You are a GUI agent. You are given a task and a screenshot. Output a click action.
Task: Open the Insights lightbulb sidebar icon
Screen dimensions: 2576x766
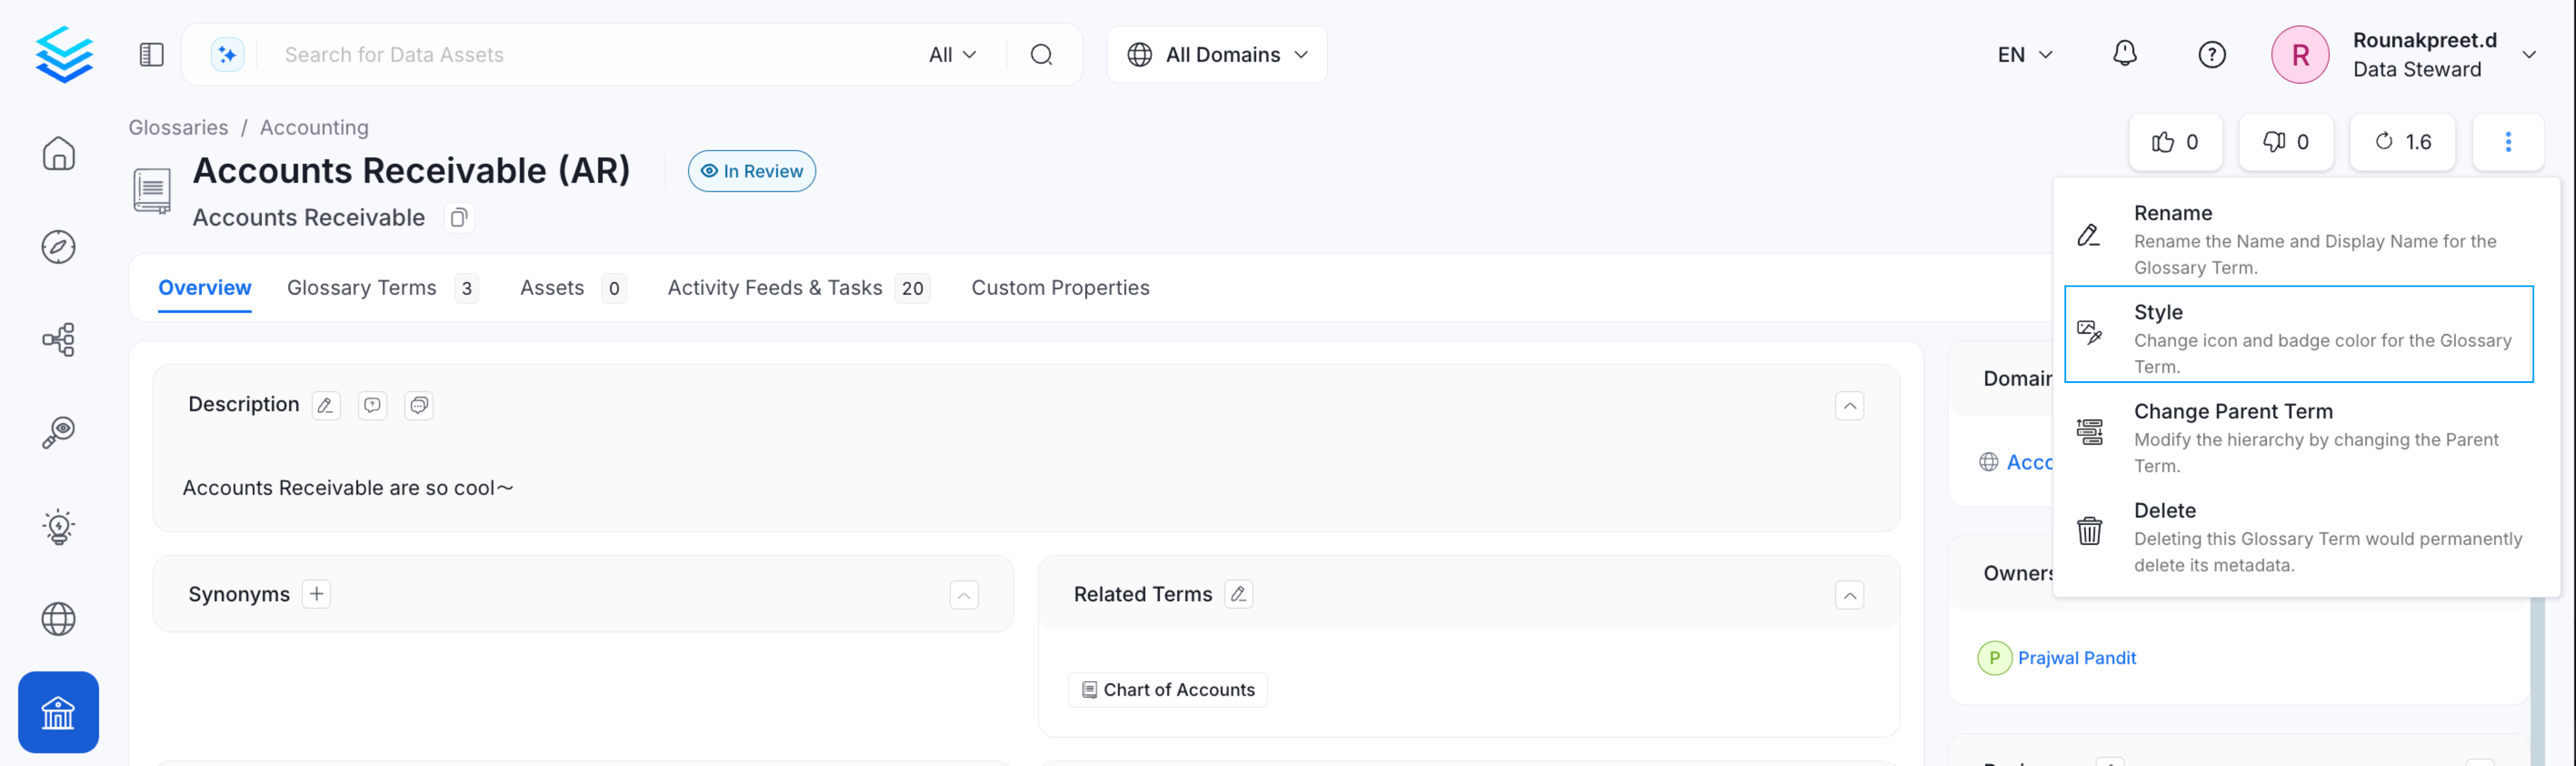pyautogui.click(x=58, y=526)
